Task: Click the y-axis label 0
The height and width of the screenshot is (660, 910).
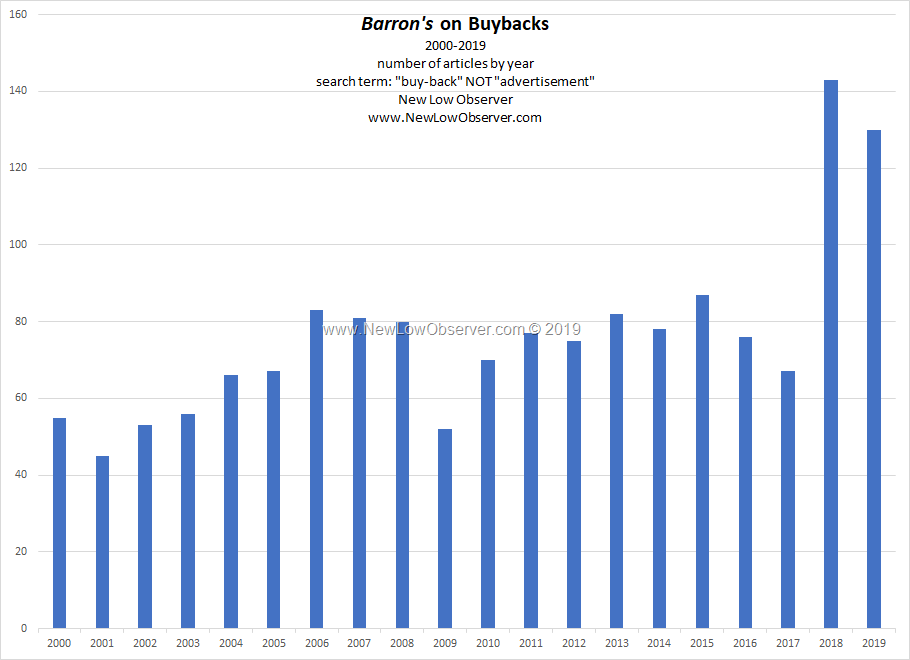Action: point(24,628)
